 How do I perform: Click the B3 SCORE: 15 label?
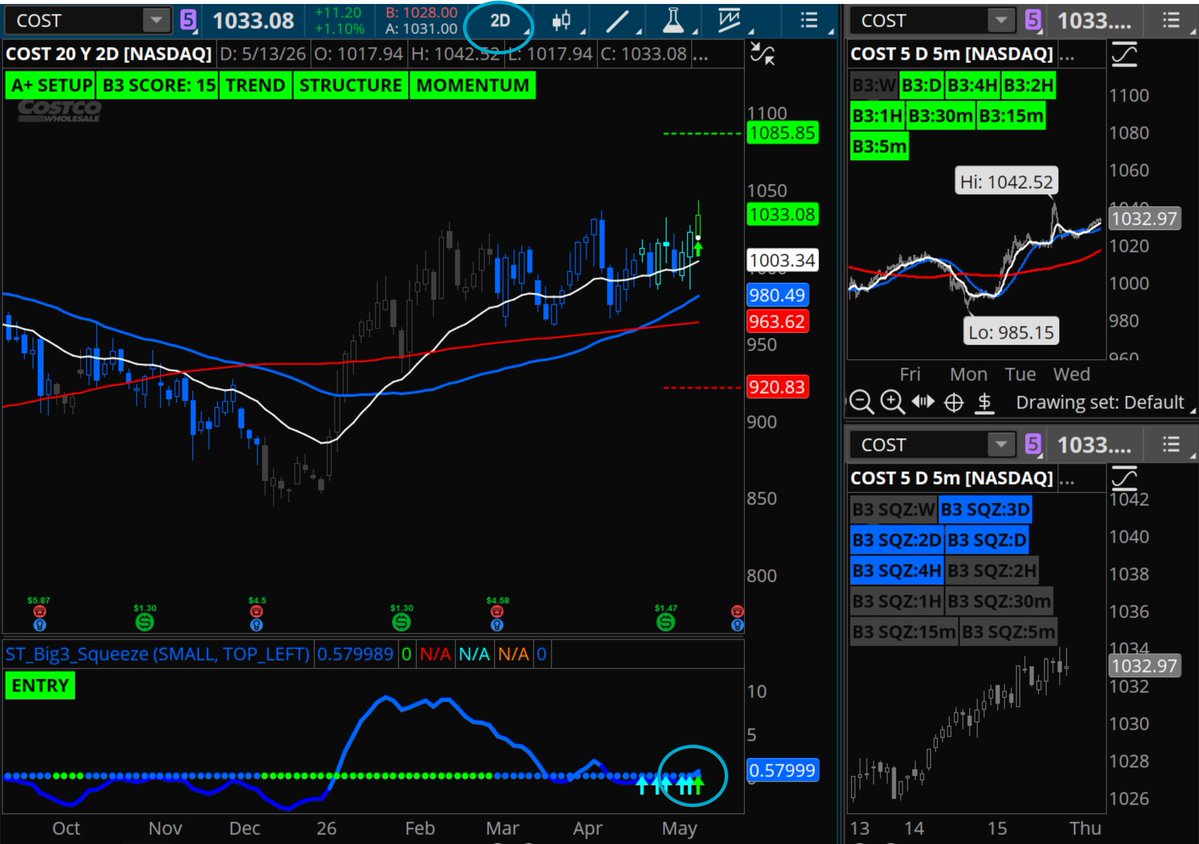click(x=158, y=85)
